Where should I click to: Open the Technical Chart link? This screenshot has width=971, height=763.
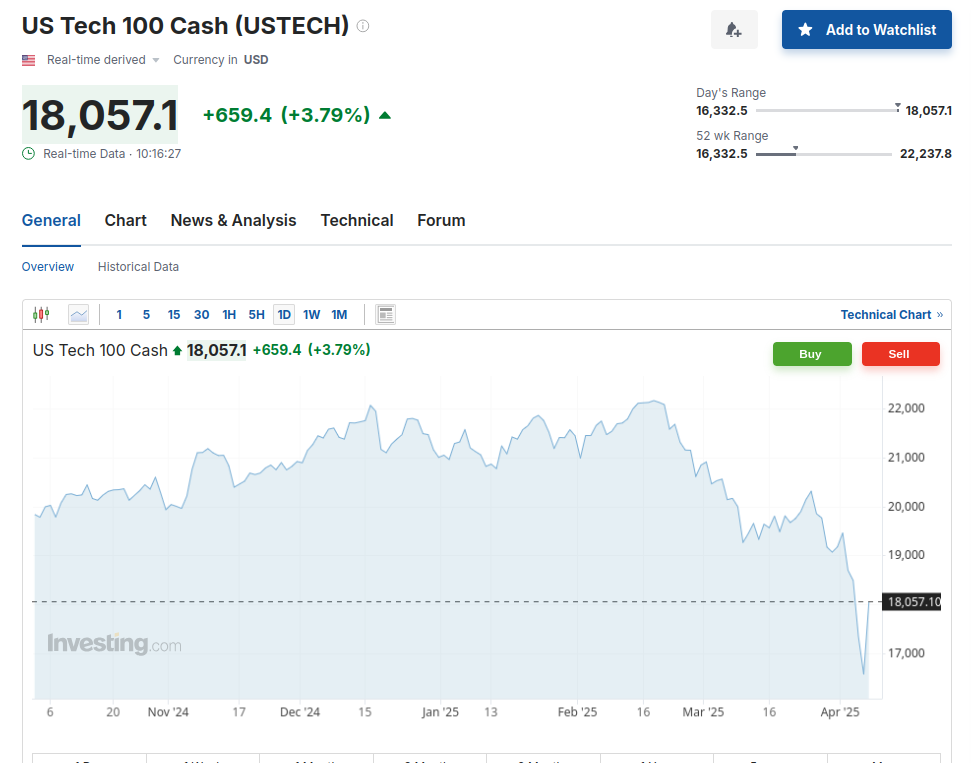click(892, 315)
